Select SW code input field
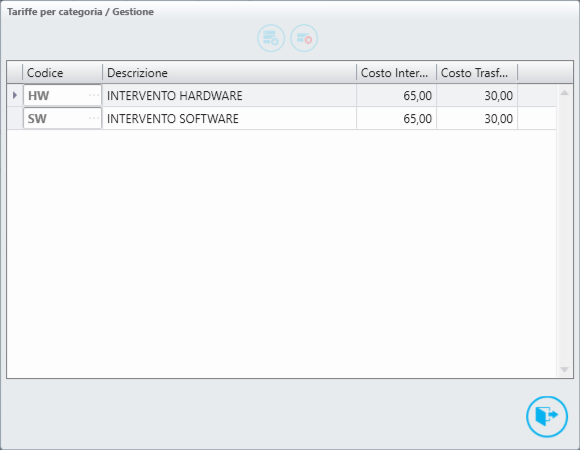 [x=63, y=118]
